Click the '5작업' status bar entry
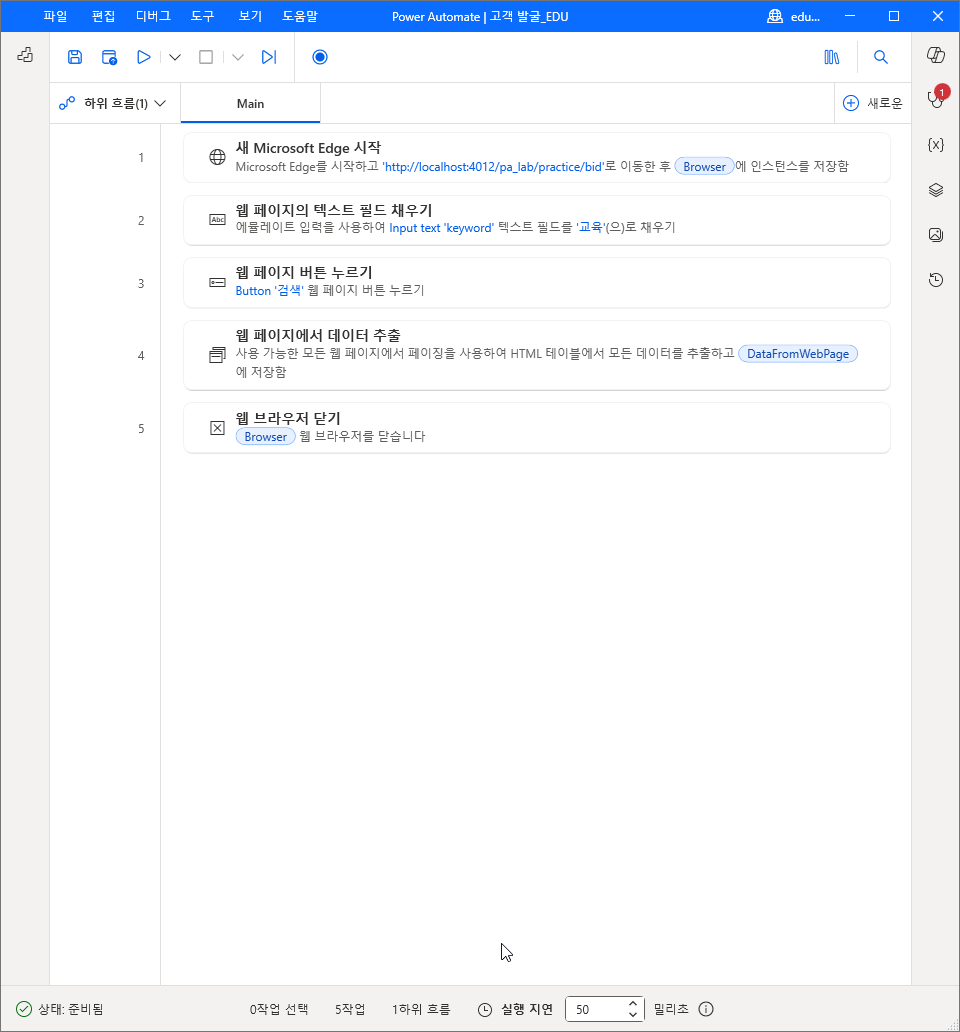Viewport: 960px width, 1032px height. (x=350, y=1009)
